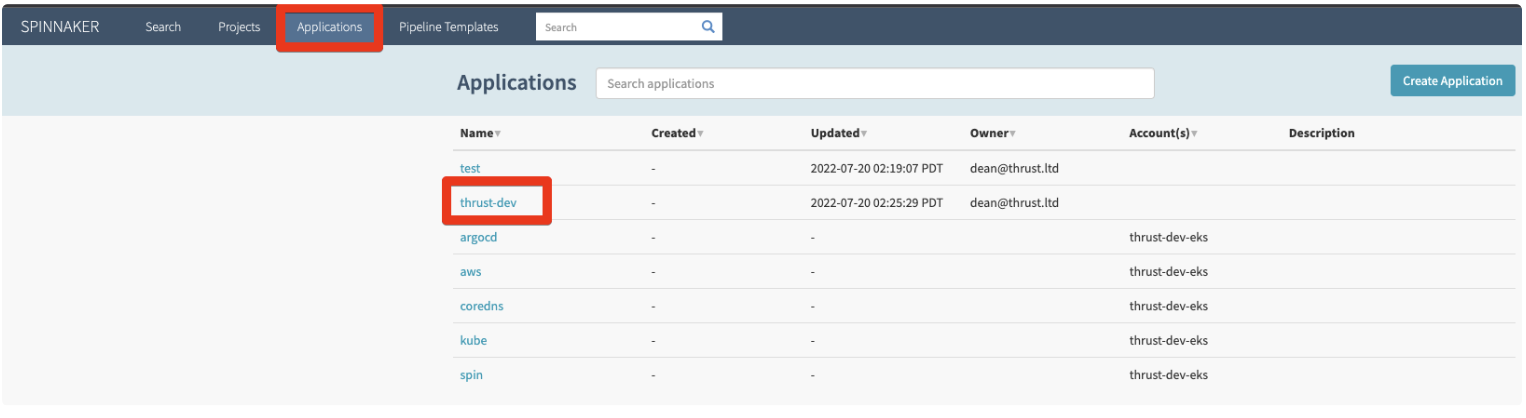Click dean@thrust.ltd owner in thrust-dev row
This screenshot has height=418, width=1526.
(x=1014, y=203)
